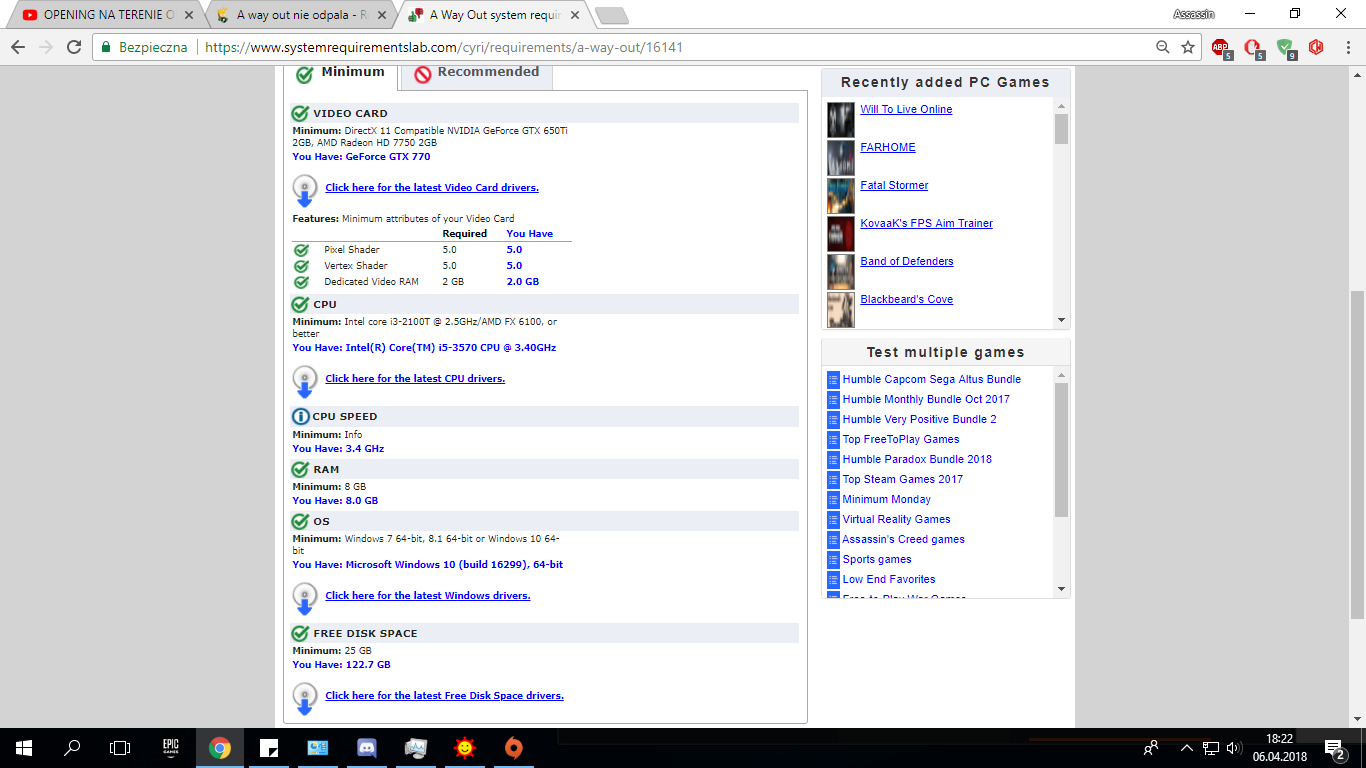Screen dimensions: 1366x768
Task: Click the Chrome icon in the taskbar
Action: click(x=220, y=747)
